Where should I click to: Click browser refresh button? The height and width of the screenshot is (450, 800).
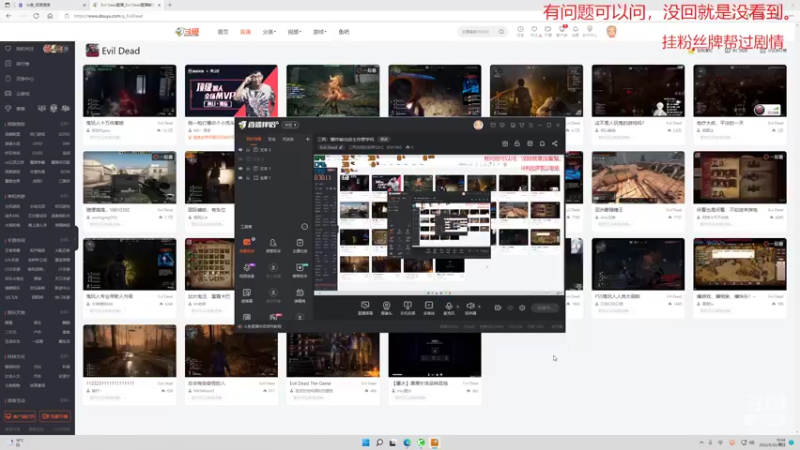coord(36,16)
